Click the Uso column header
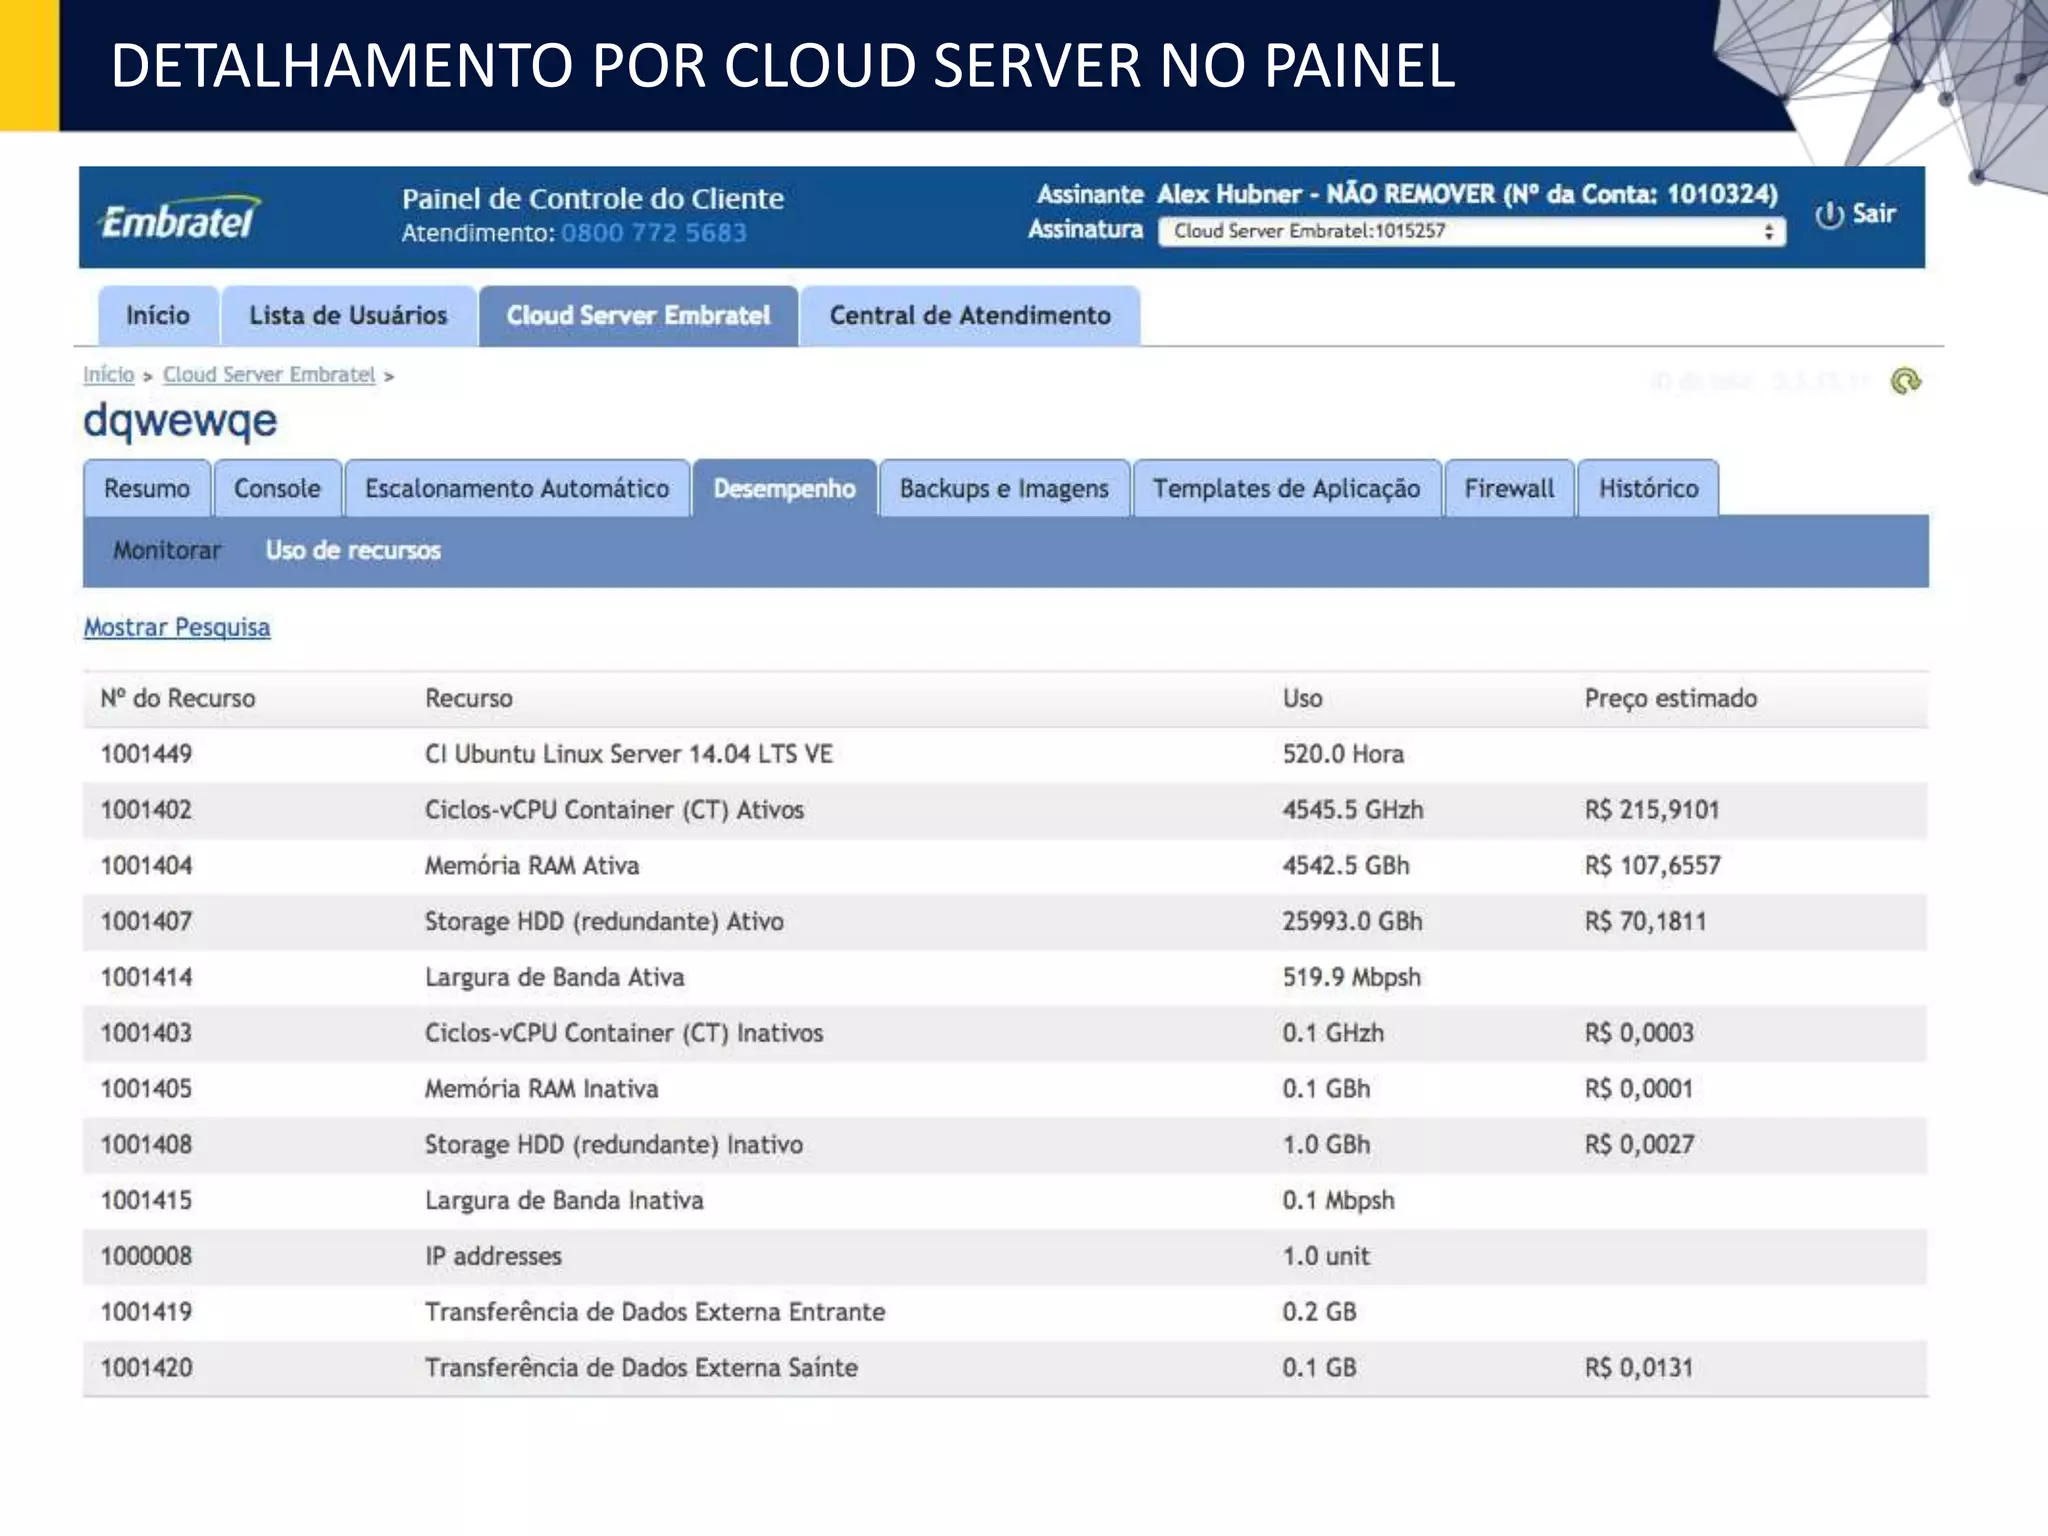This screenshot has width=2048, height=1536. coord(1303,698)
